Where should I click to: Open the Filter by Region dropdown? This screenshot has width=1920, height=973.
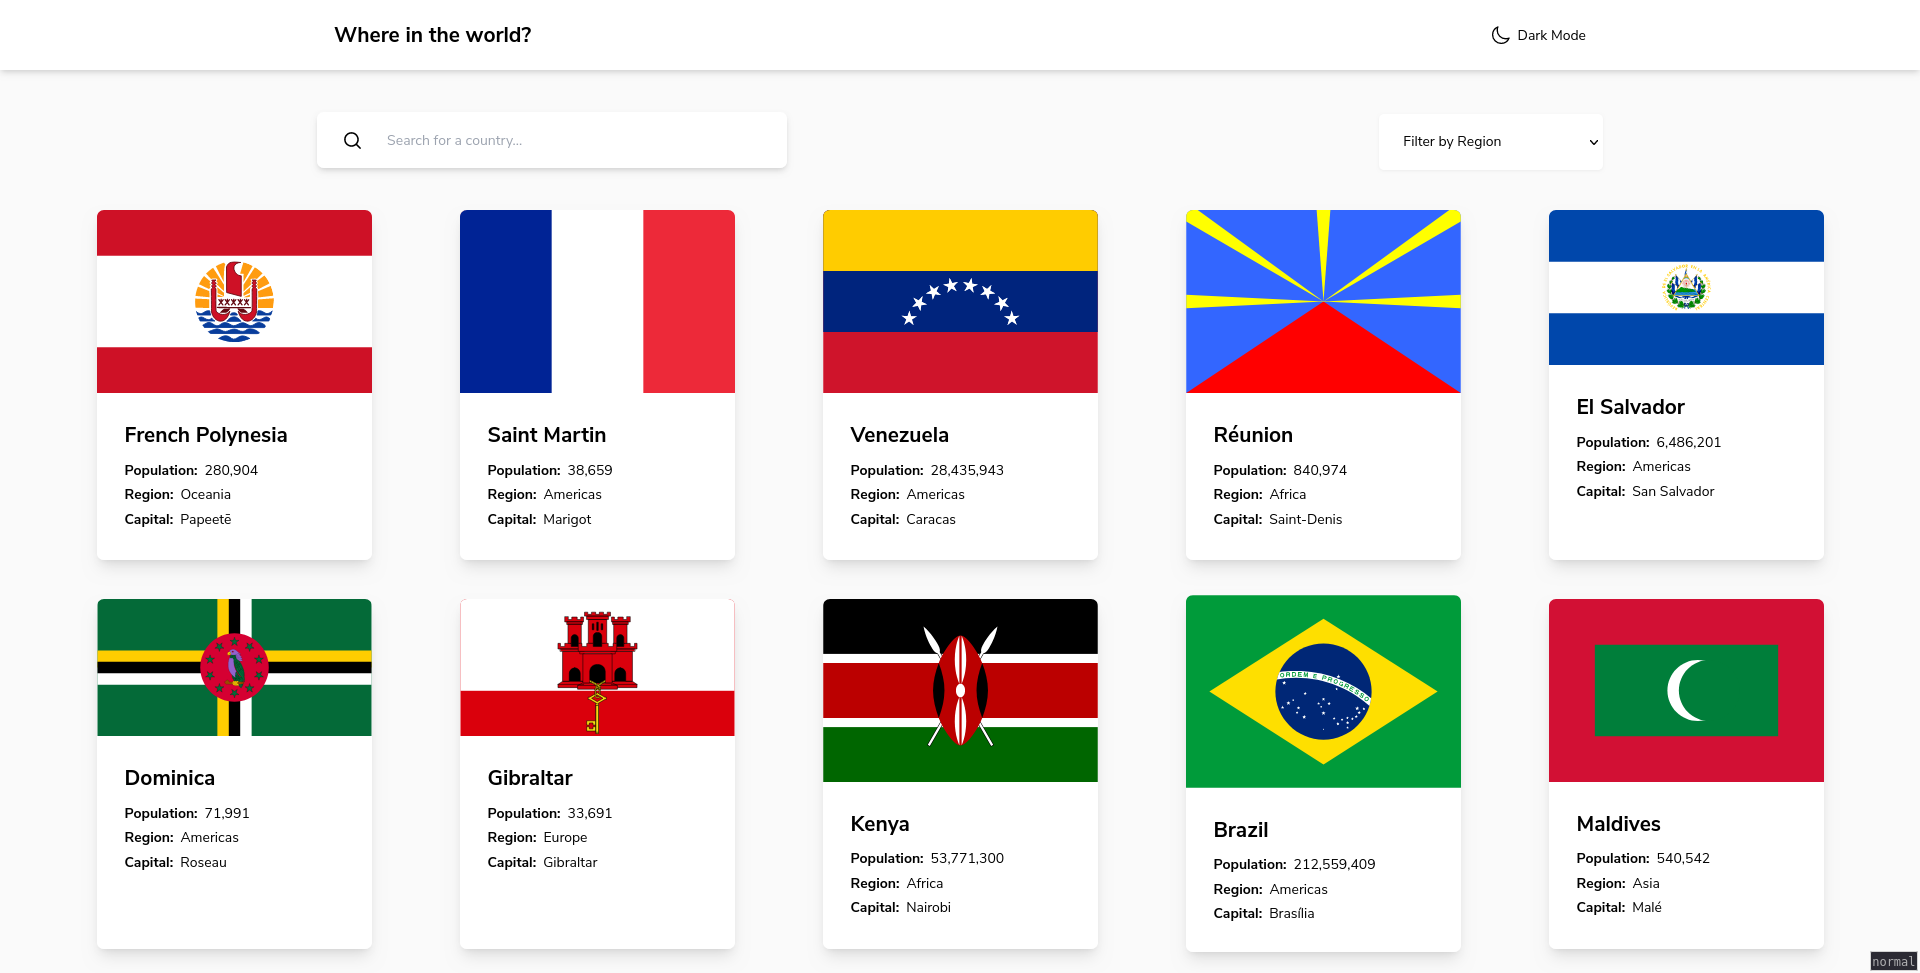[1489, 142]
